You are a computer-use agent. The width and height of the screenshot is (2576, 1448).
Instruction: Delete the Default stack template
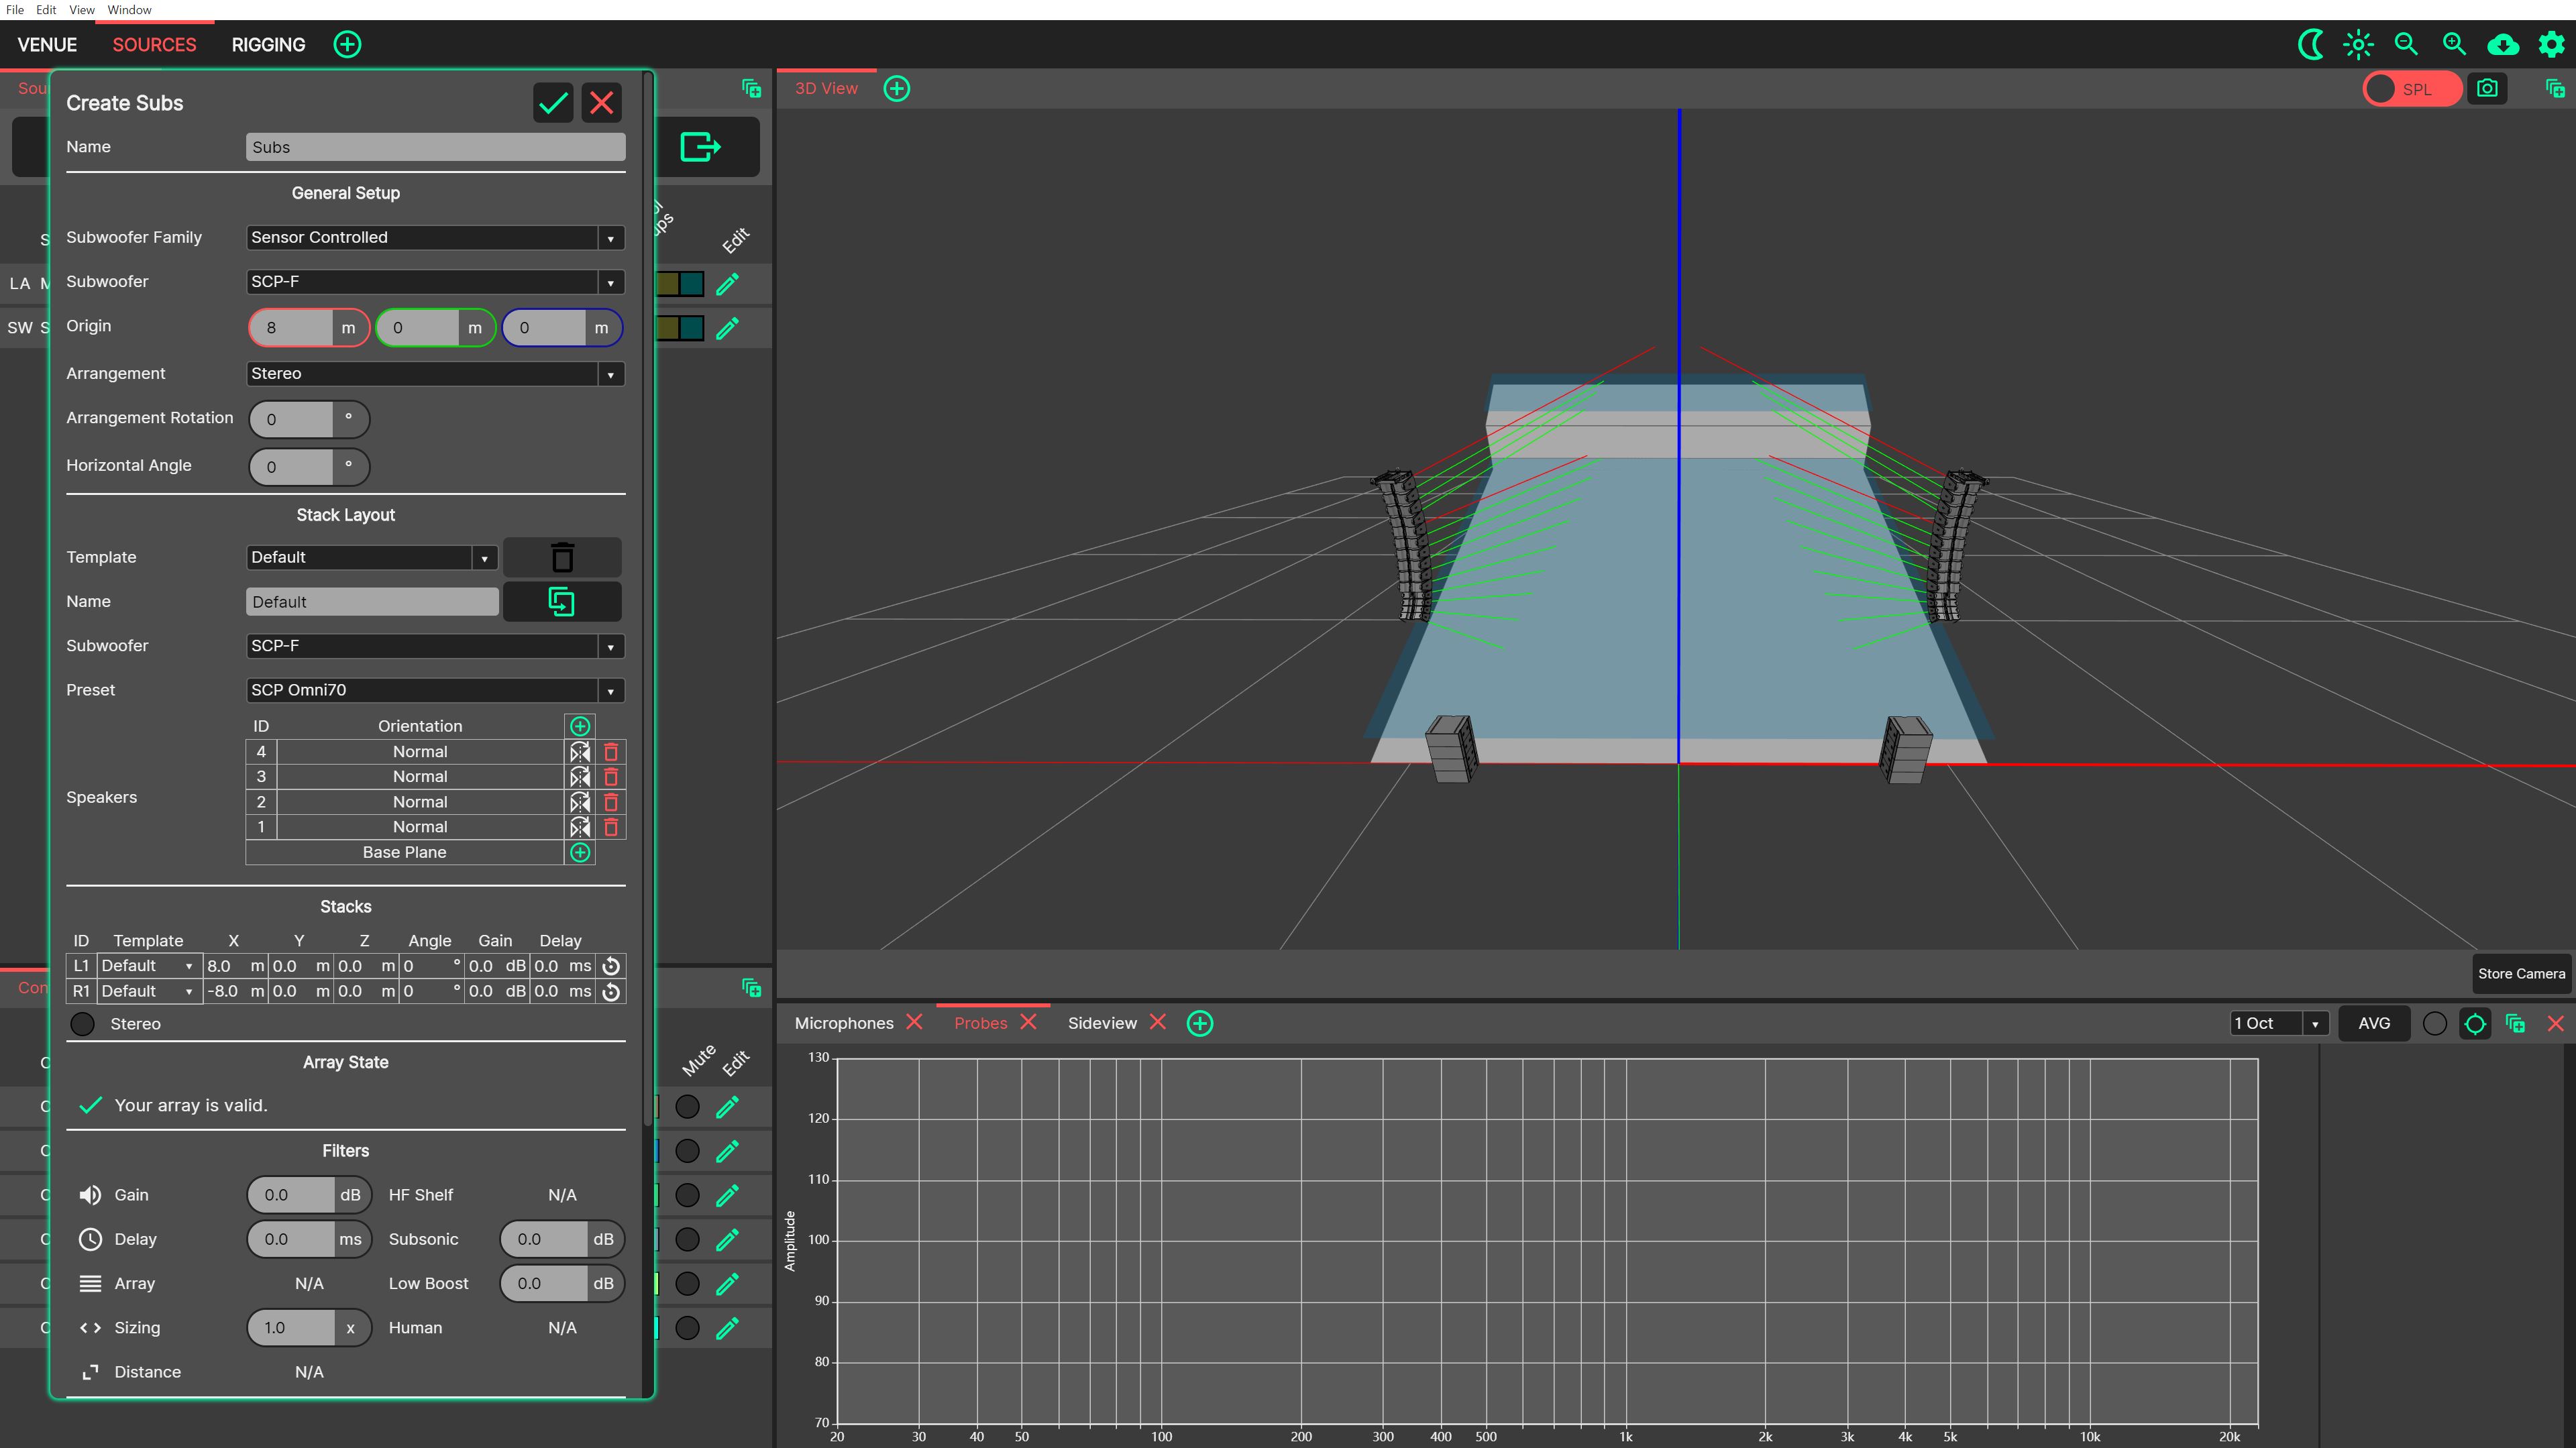point(562,557)
